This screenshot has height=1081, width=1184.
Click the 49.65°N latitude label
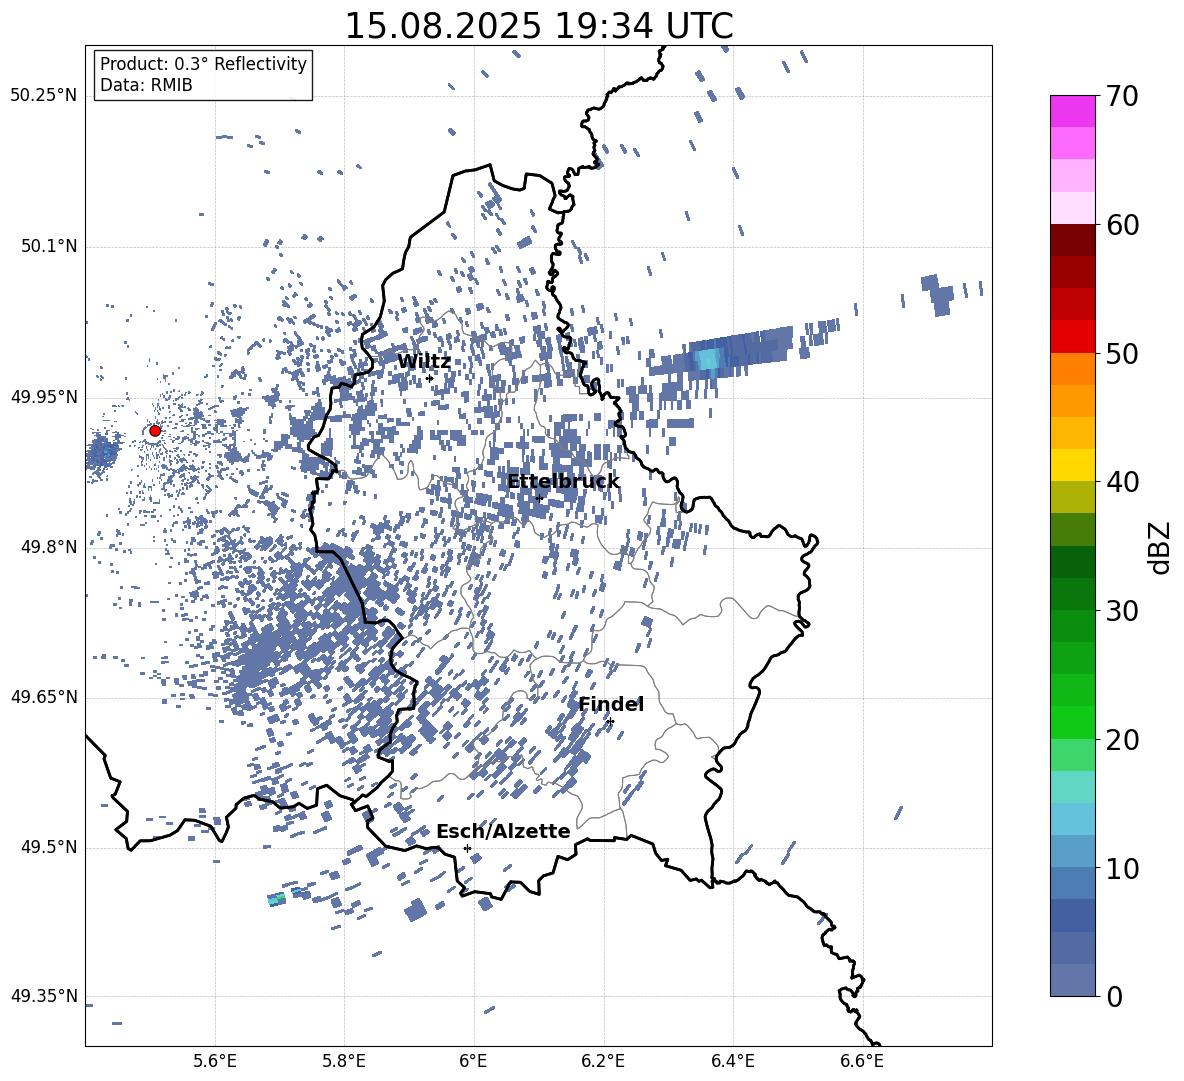[44, 697]
